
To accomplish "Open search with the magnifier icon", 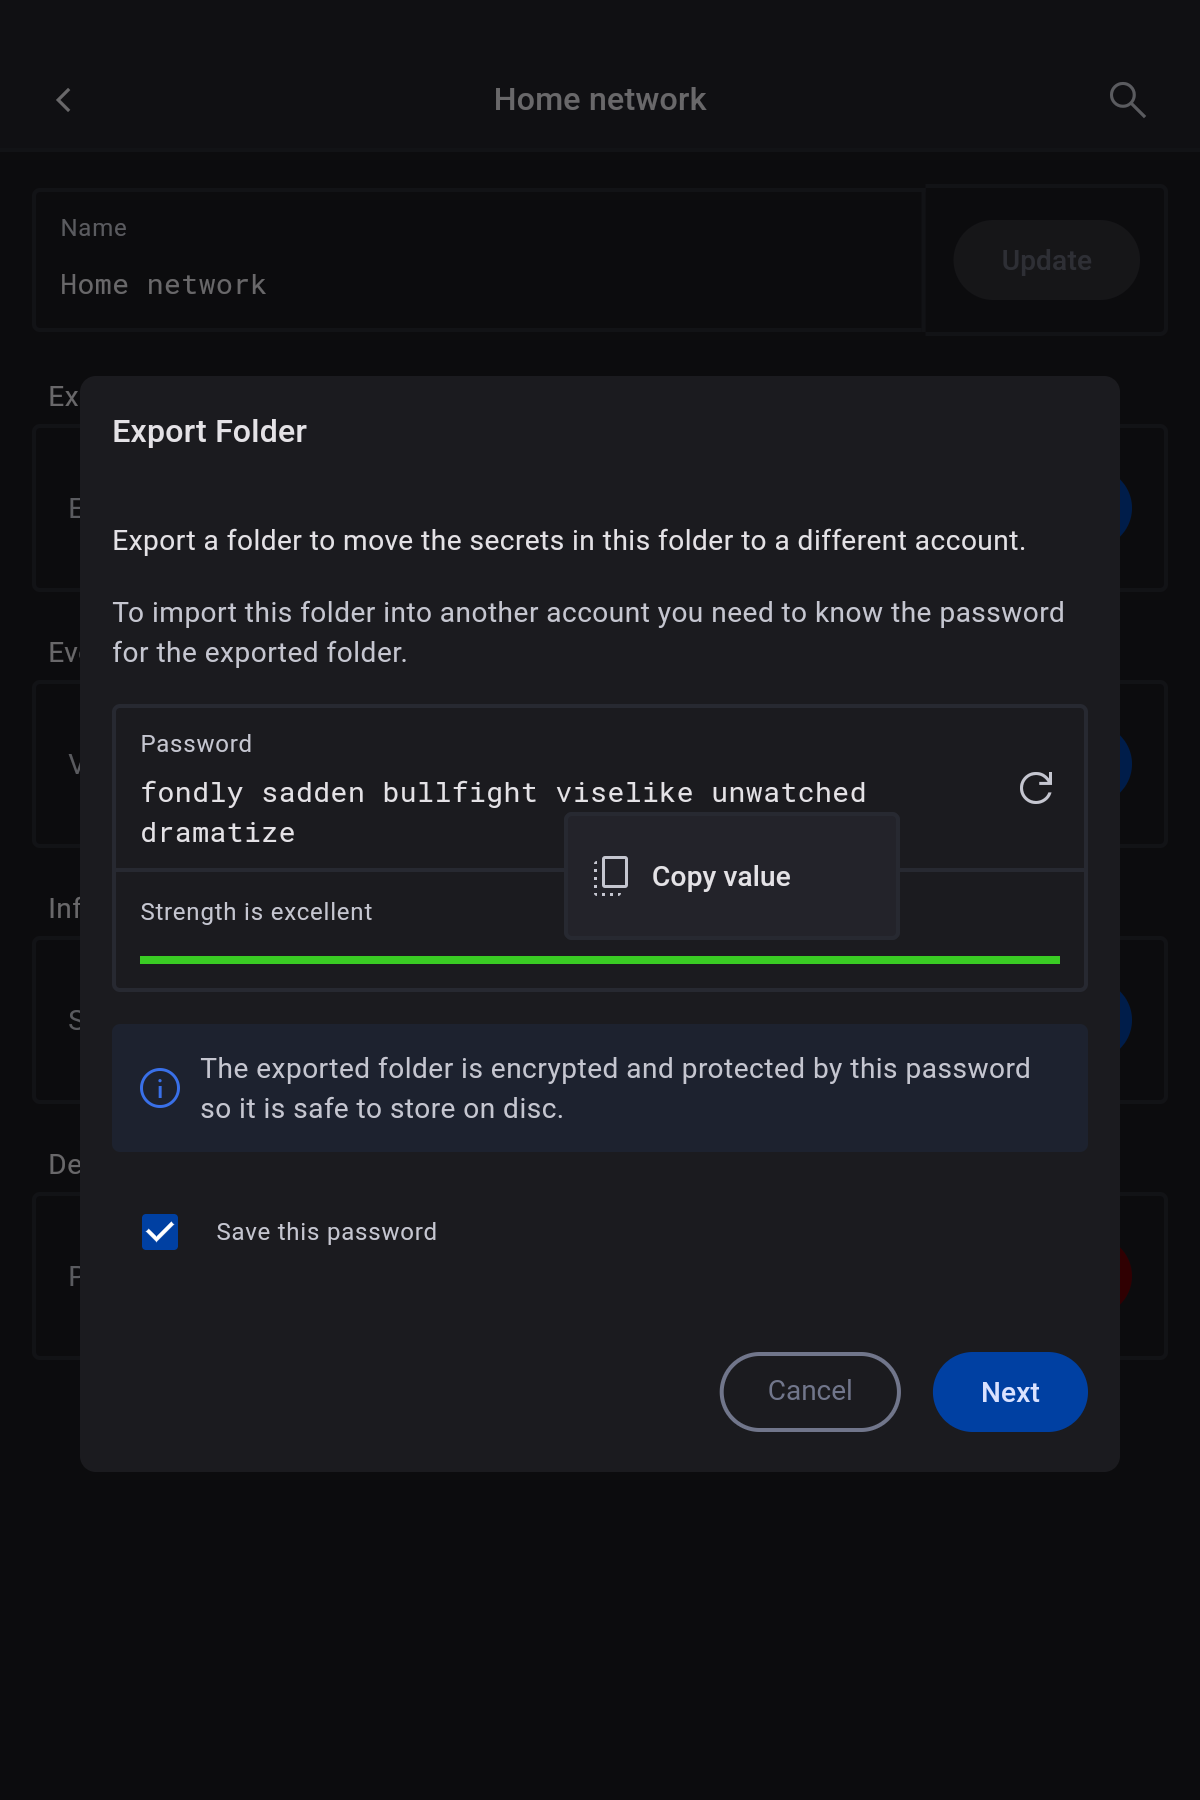I will coord(1127,100).
